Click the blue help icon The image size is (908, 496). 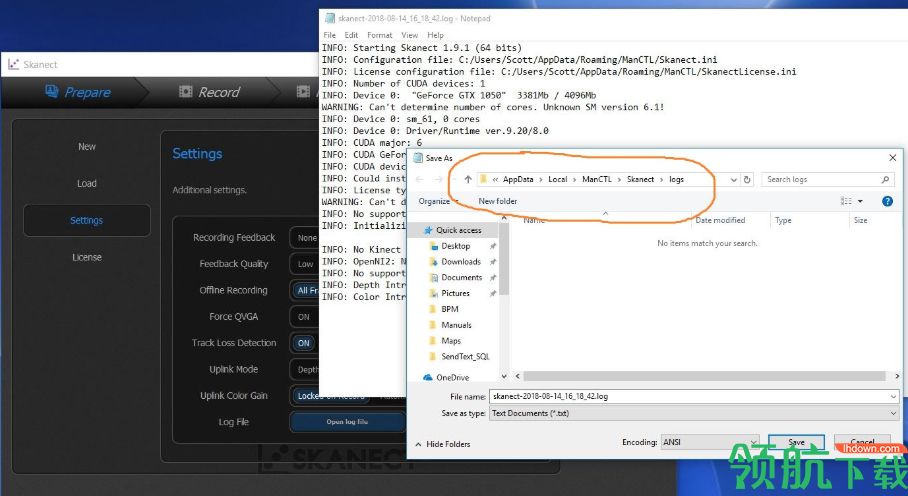pyautogui.click(x=887, y=201)
